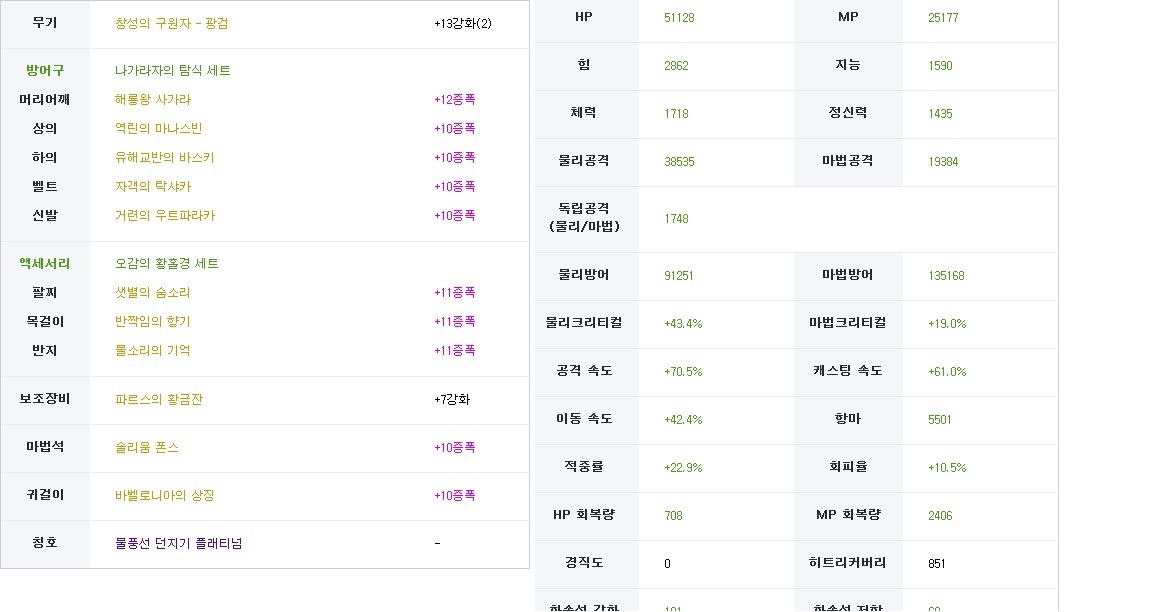Select the earring 바벨로니아의 상징
This screenshot has width=1167, height=612.
point(164,495)
